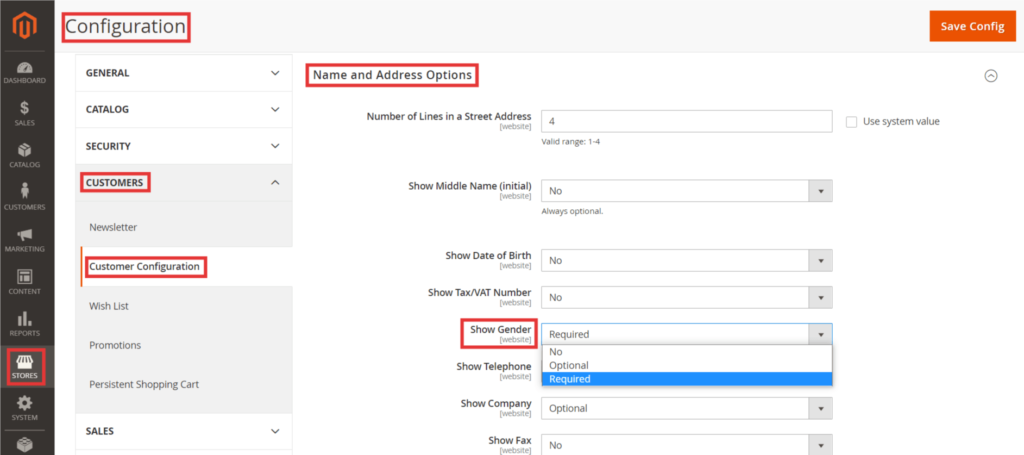Click the Valid range: 1-4 note

pyautogui.click(x=571, y=141)
